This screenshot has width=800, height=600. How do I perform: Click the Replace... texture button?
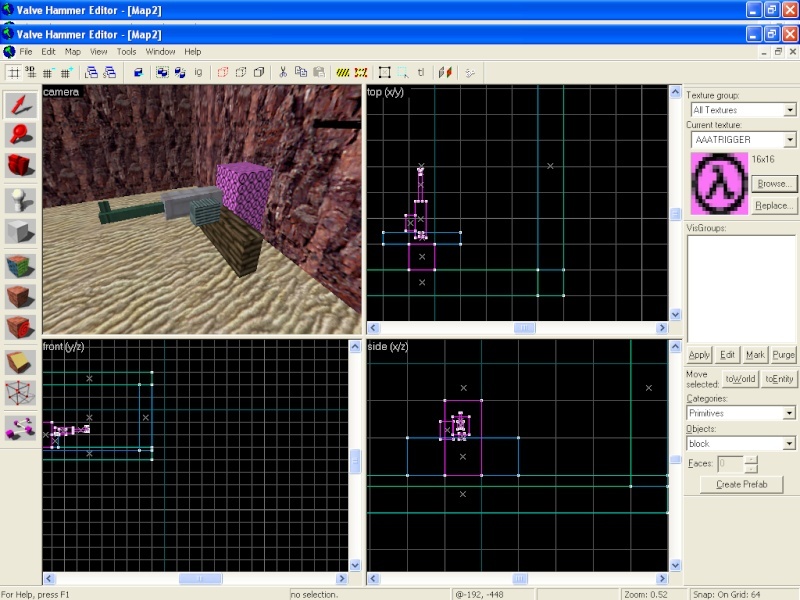click(x=773, y=206)
